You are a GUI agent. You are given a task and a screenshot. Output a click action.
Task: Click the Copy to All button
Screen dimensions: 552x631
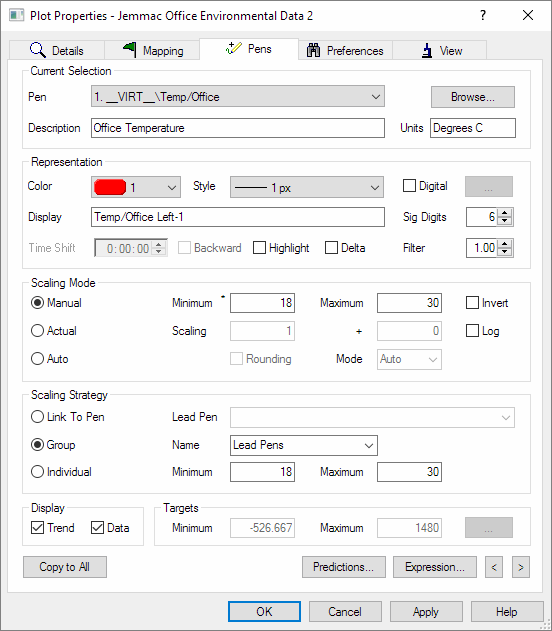click(x=65, y=567)
